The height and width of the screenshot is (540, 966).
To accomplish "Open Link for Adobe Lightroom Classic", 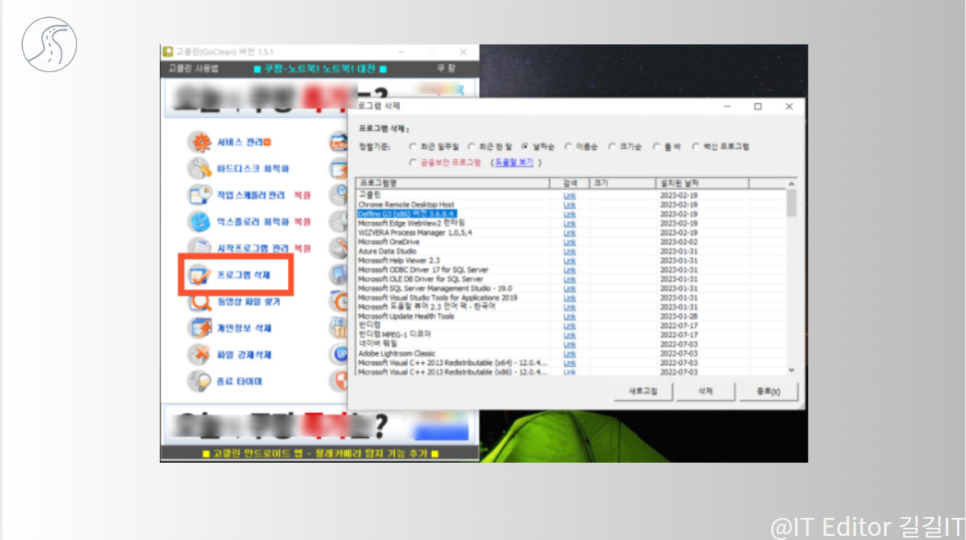I will click(569, 353).
